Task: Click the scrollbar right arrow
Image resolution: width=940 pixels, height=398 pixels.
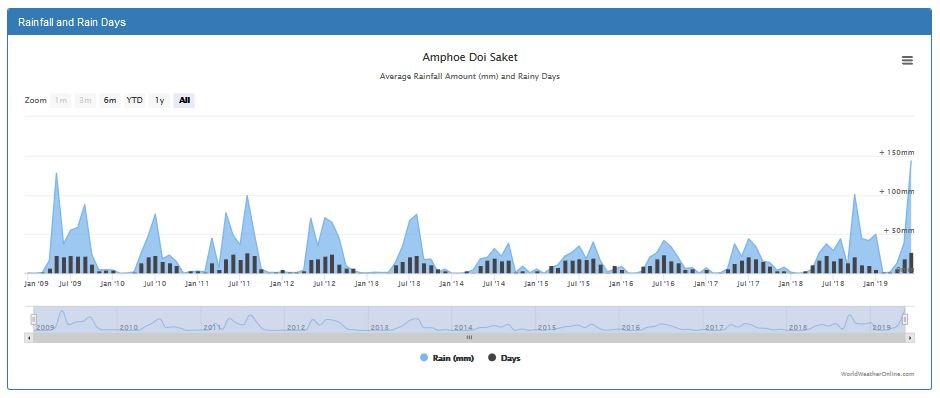Action: [911, 337]
